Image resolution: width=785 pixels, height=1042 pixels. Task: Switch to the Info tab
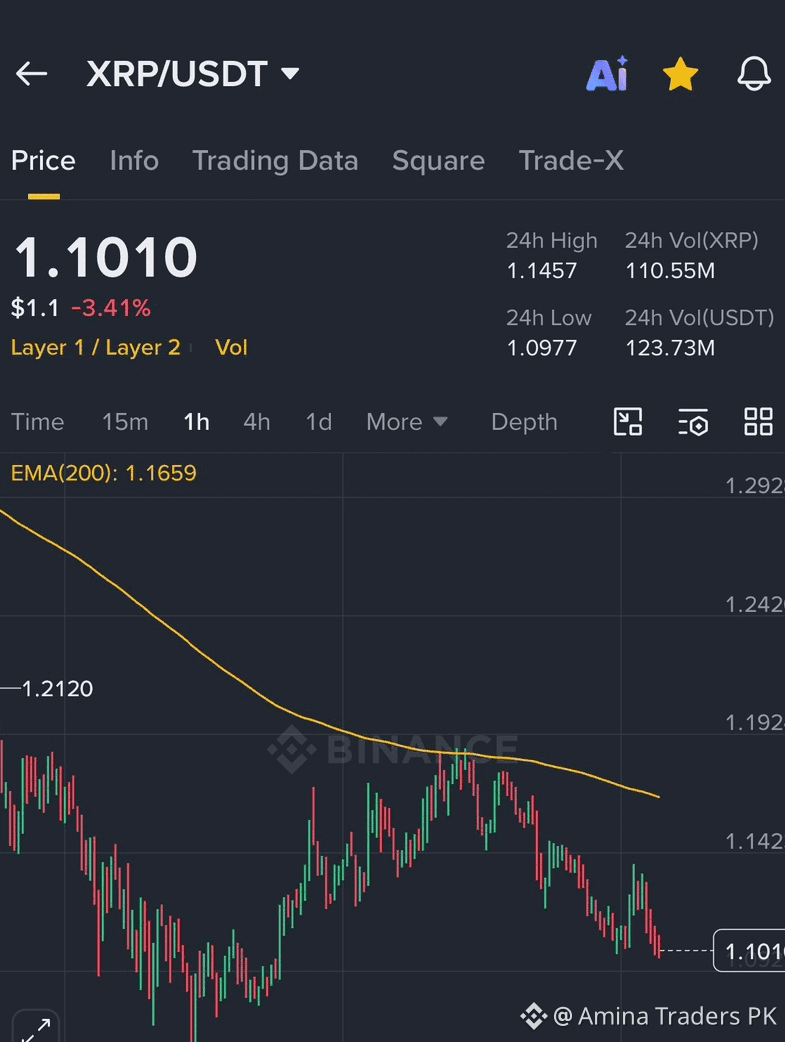(x=134, y=161)
